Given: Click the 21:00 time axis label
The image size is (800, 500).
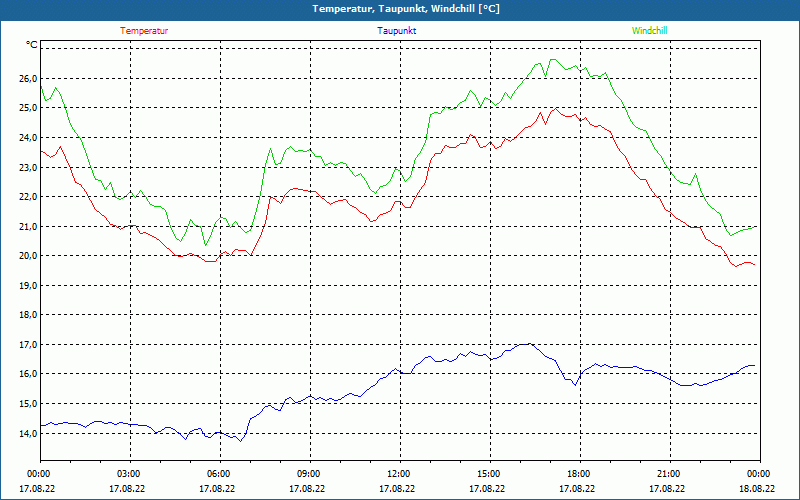Looking at the screenshot, I should pyautogui.click(x=670, y=474).
